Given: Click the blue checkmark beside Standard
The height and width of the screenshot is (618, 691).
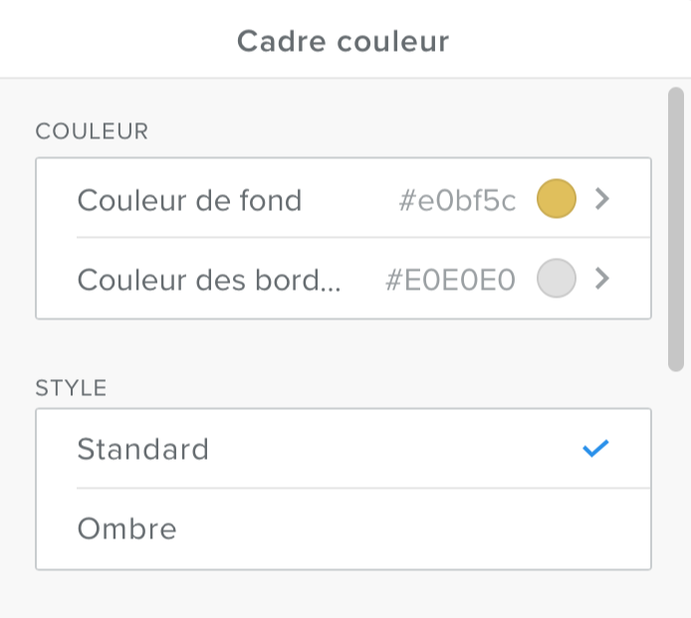Looking at the screenshot, I should click(x=595, y=449).
